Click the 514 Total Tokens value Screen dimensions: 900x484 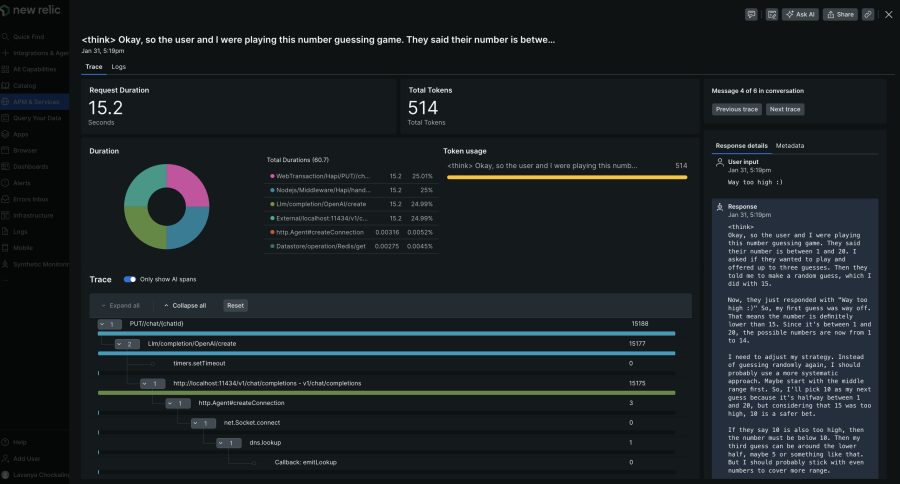point(423,108)
